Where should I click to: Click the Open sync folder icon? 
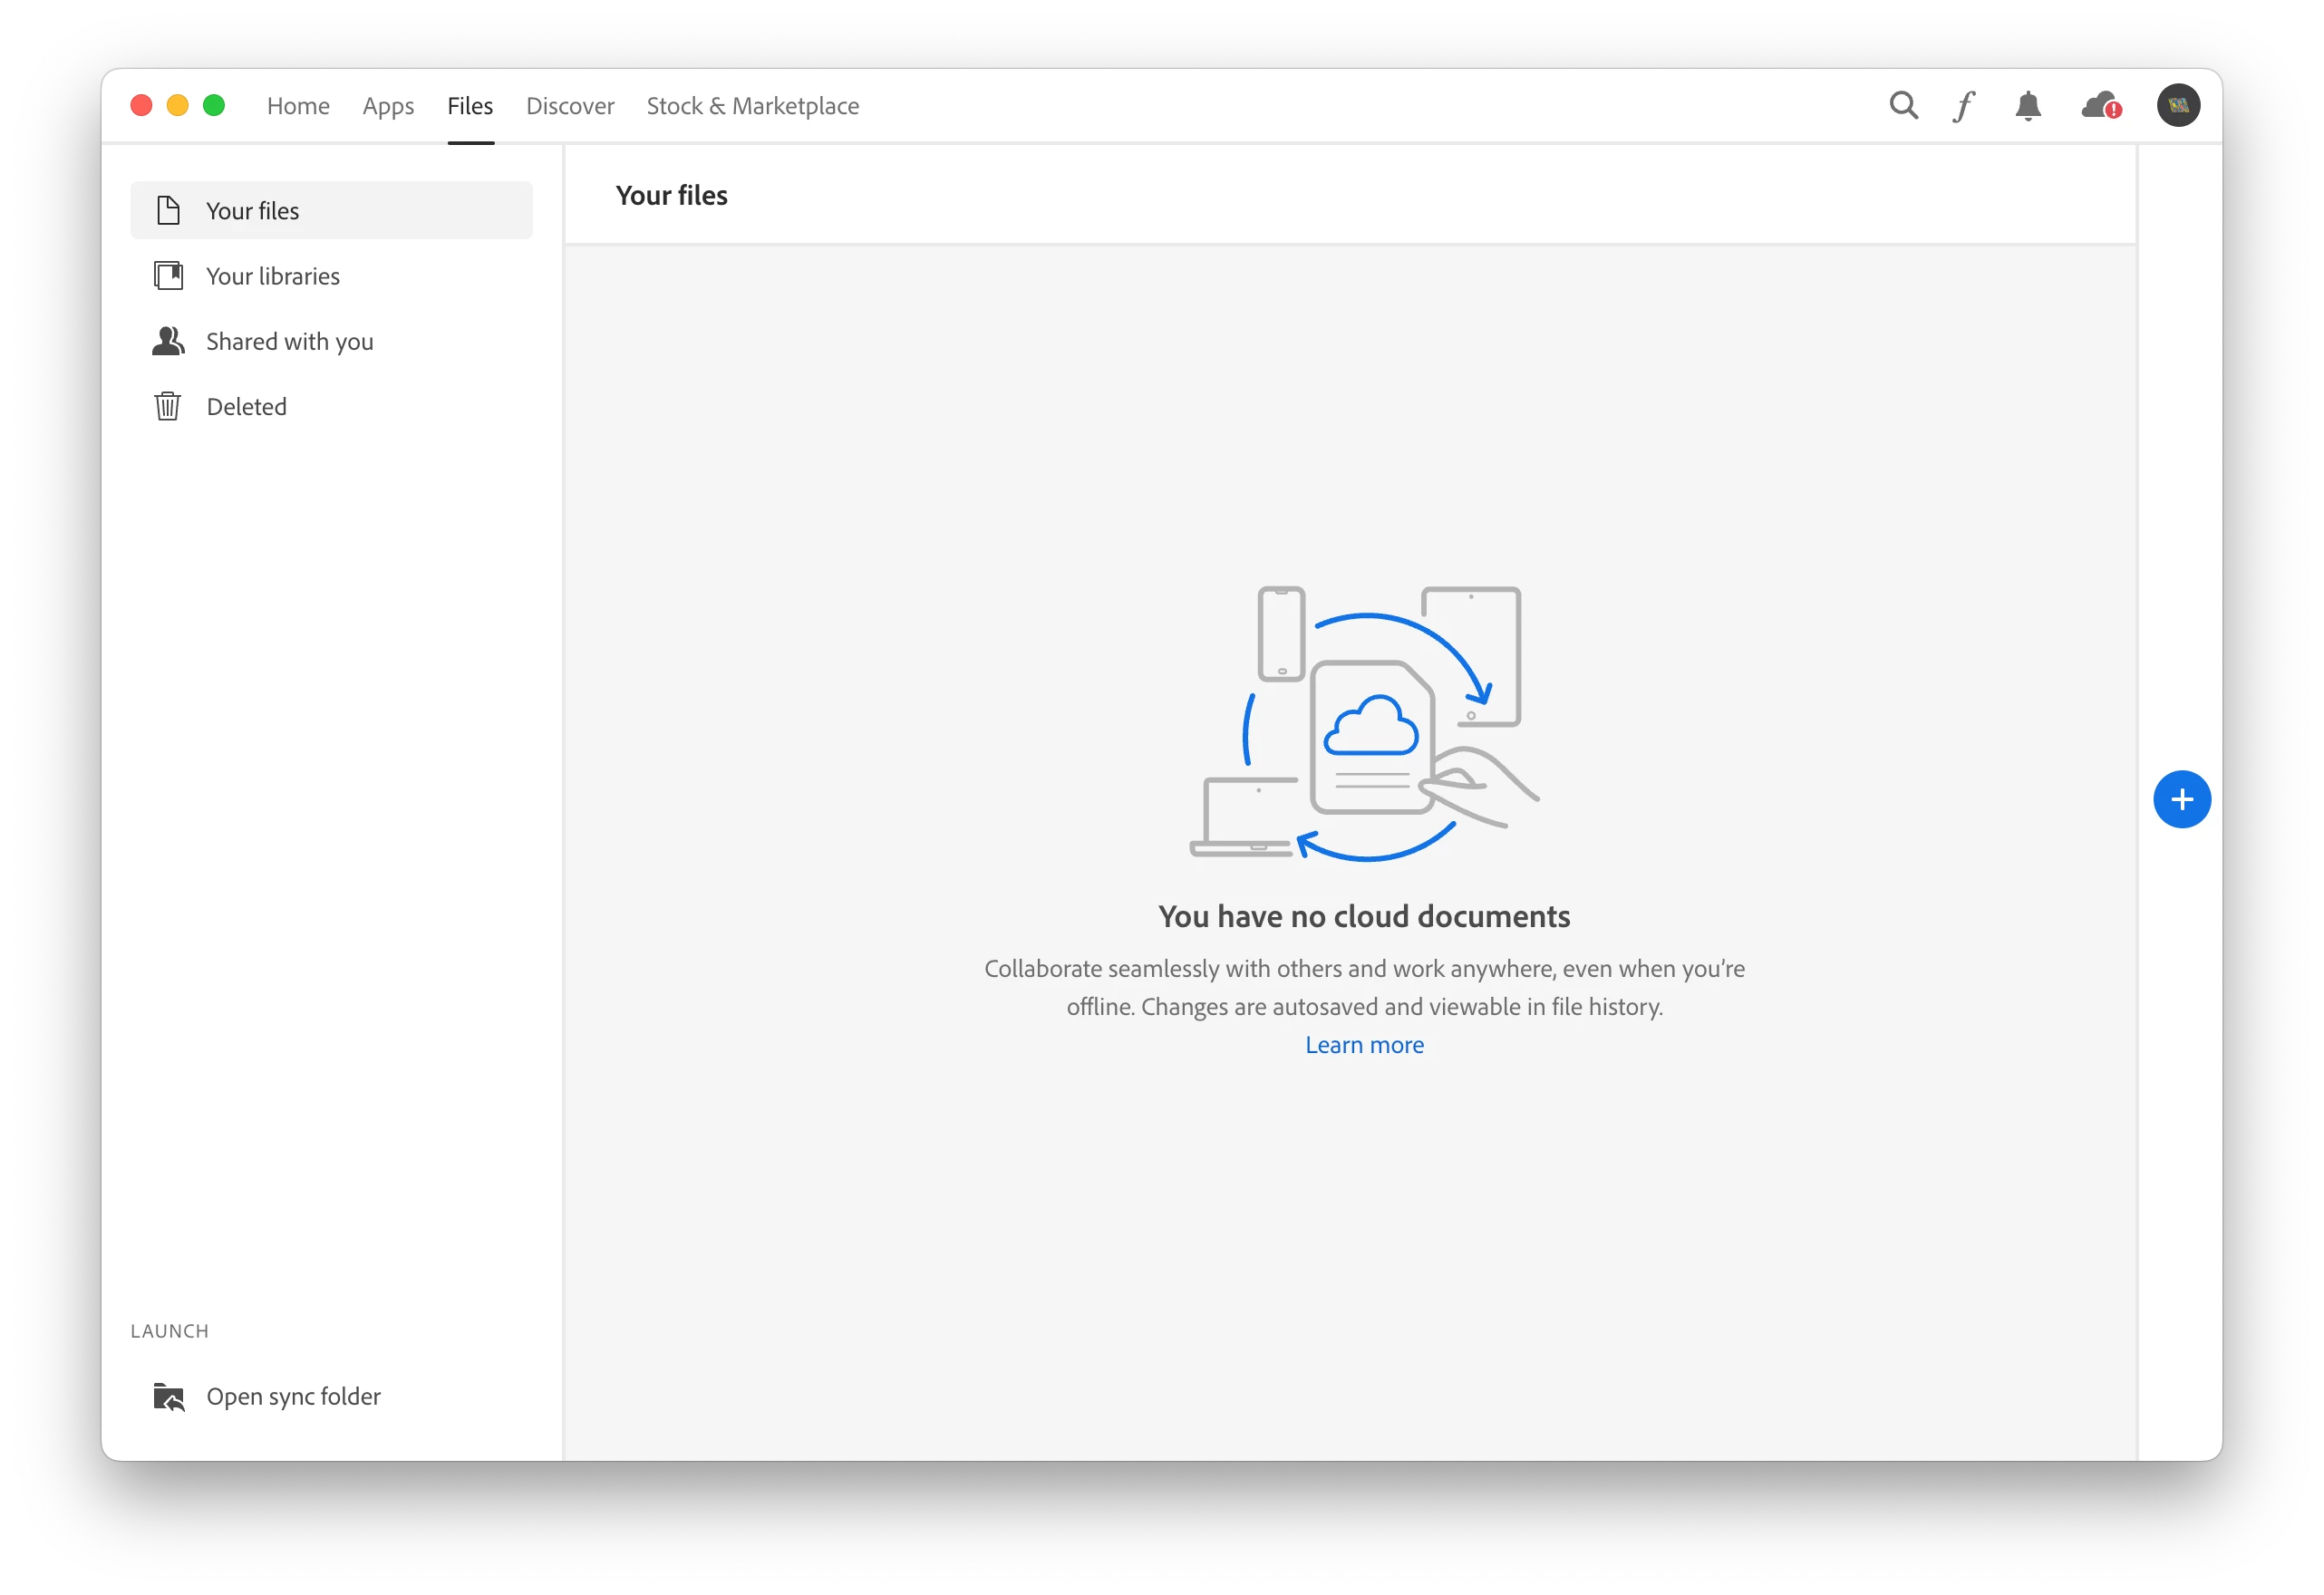[x=168, y=1397]
